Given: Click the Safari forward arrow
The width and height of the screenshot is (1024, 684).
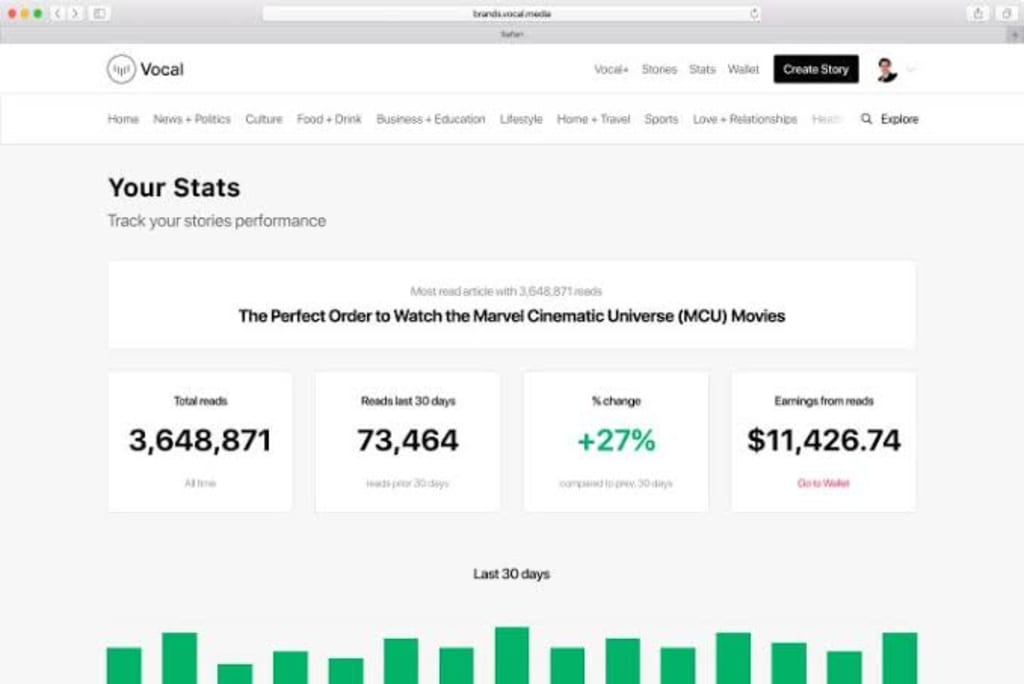Looking at the screenshot, I should pos(75,13).
